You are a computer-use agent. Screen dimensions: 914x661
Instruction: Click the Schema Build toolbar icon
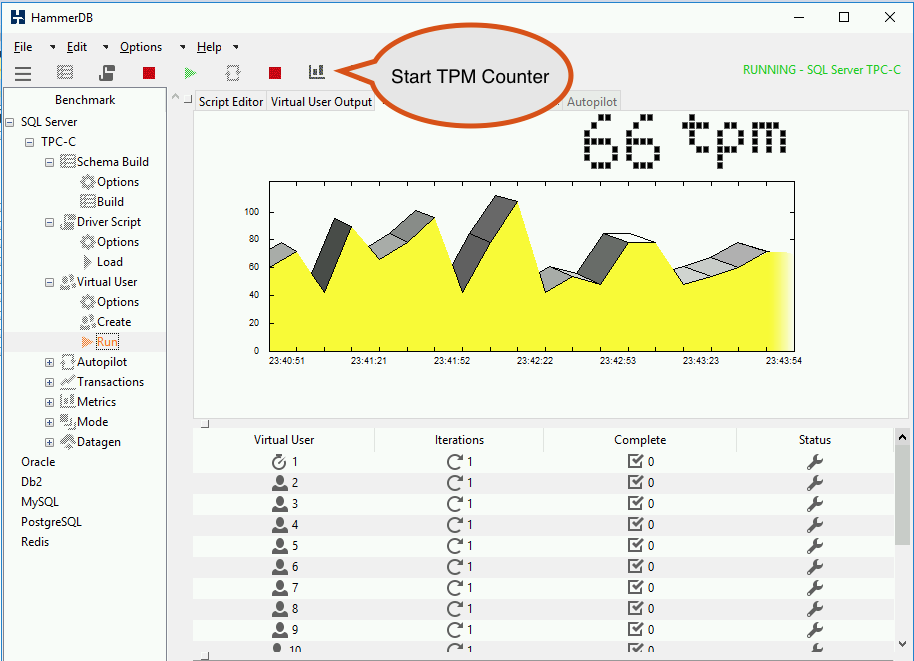(65, 72)
